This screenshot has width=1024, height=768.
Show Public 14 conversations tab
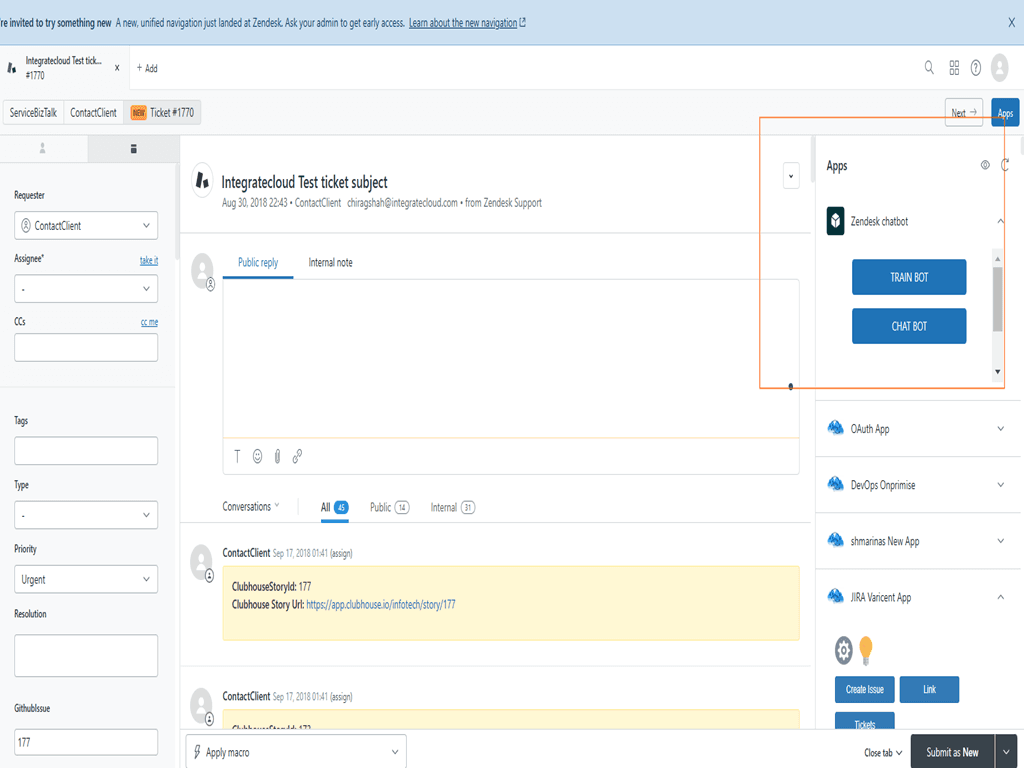pos(389,507)
